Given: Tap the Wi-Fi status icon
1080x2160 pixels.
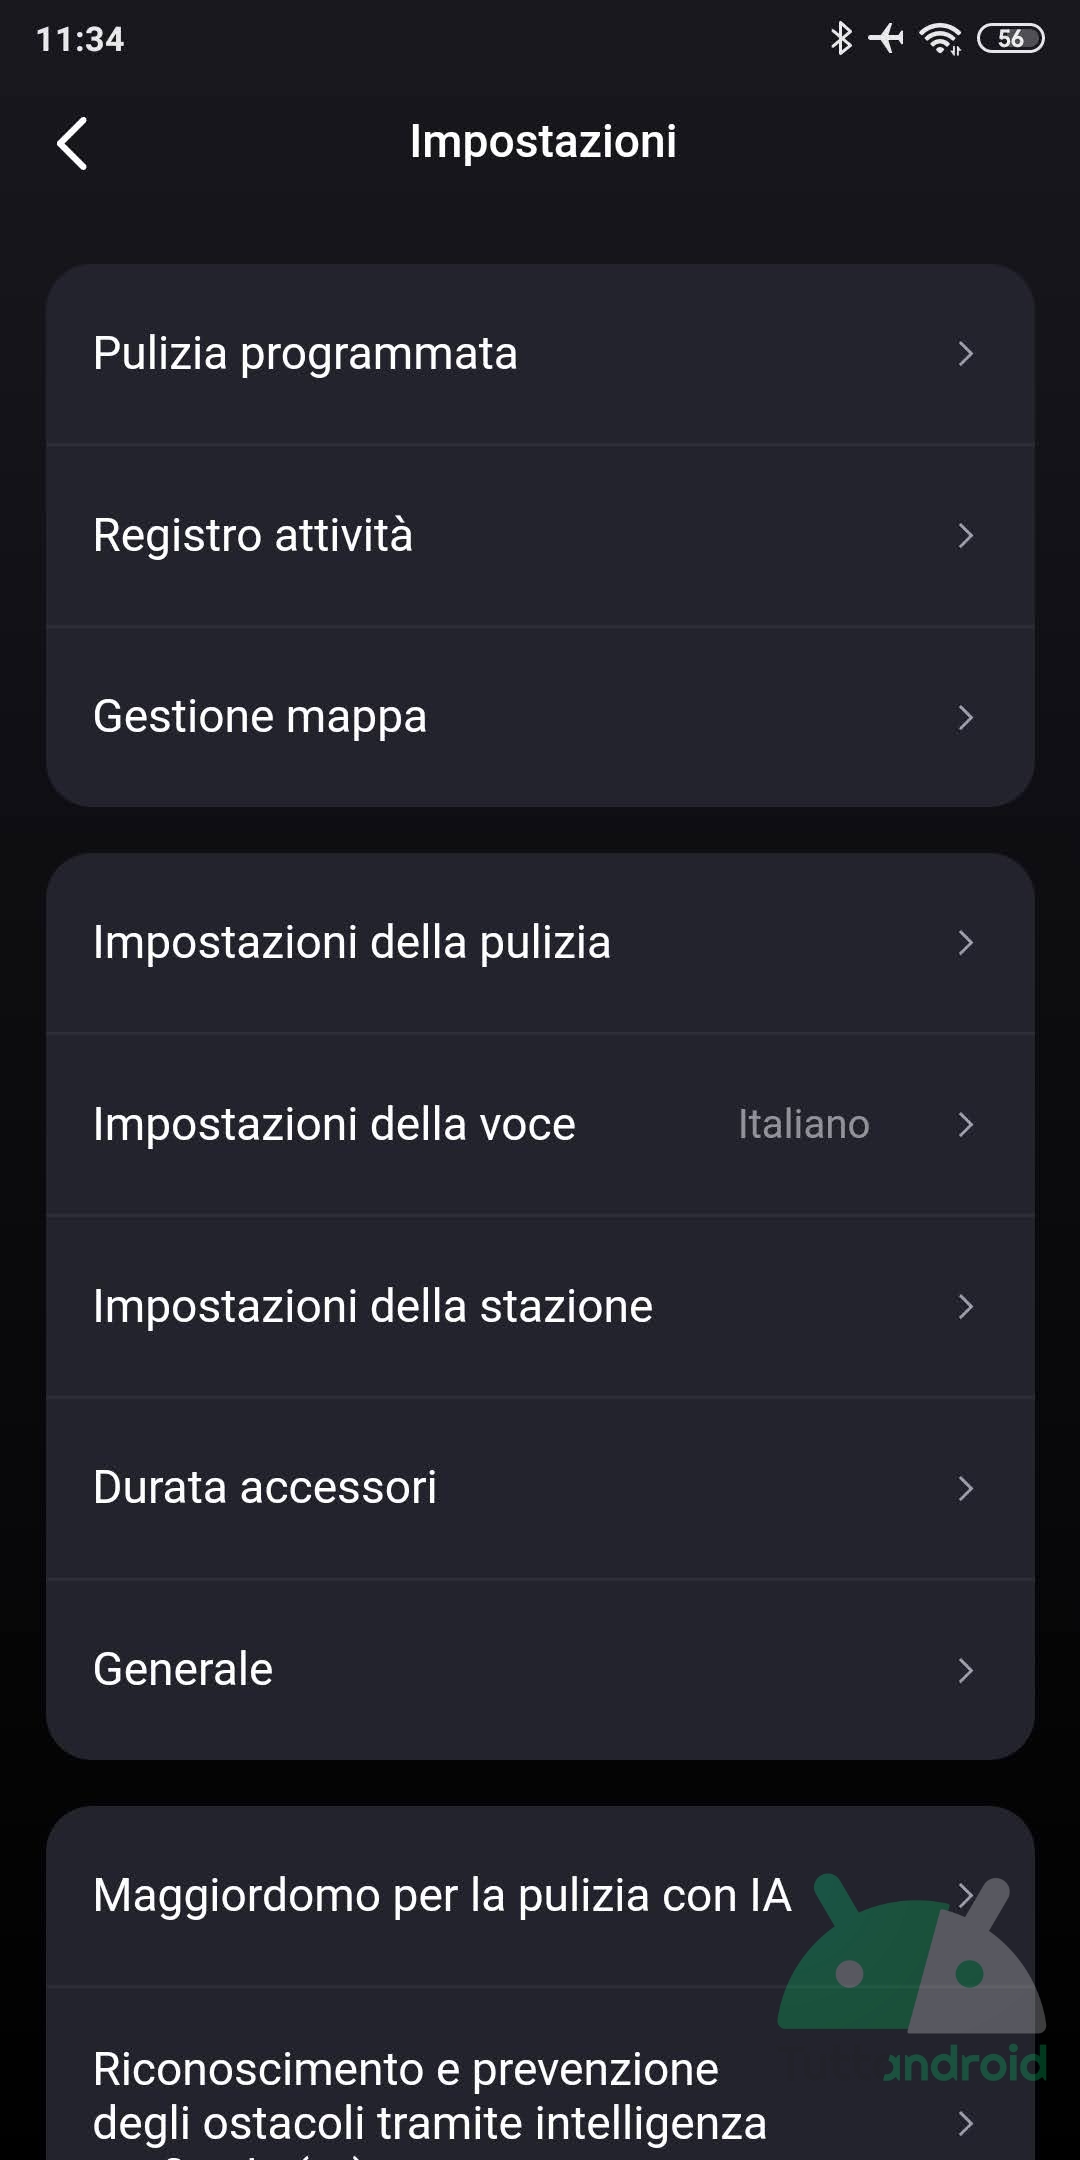Looking at the screenshot, I should [940, 39].
